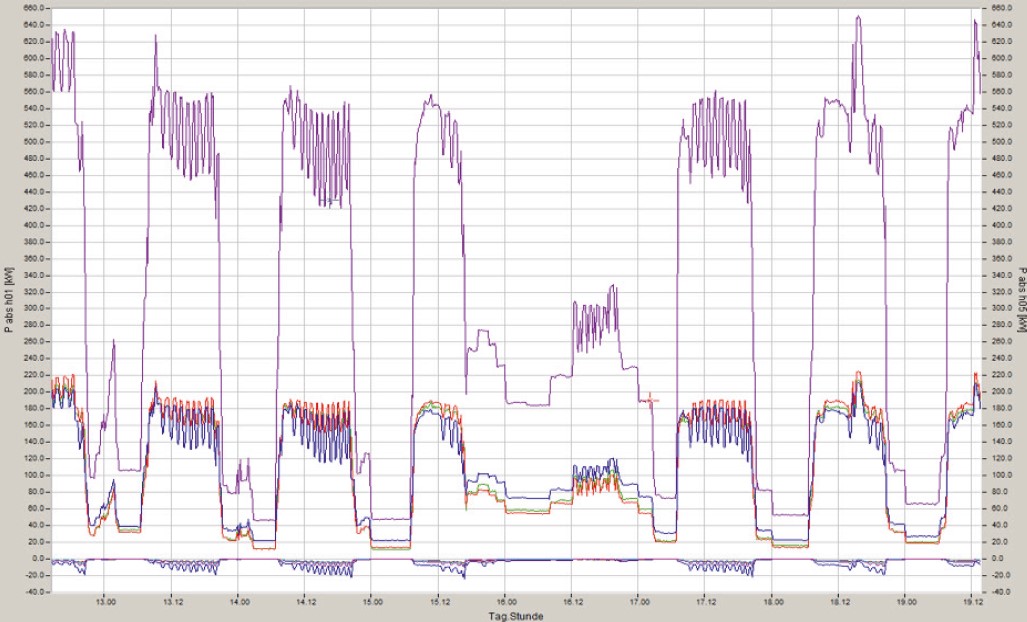Click the blue cursor marker on the purple curve
Image resolution: width=1027 pixels, height=622 pixels.
(x=331, y=202)
